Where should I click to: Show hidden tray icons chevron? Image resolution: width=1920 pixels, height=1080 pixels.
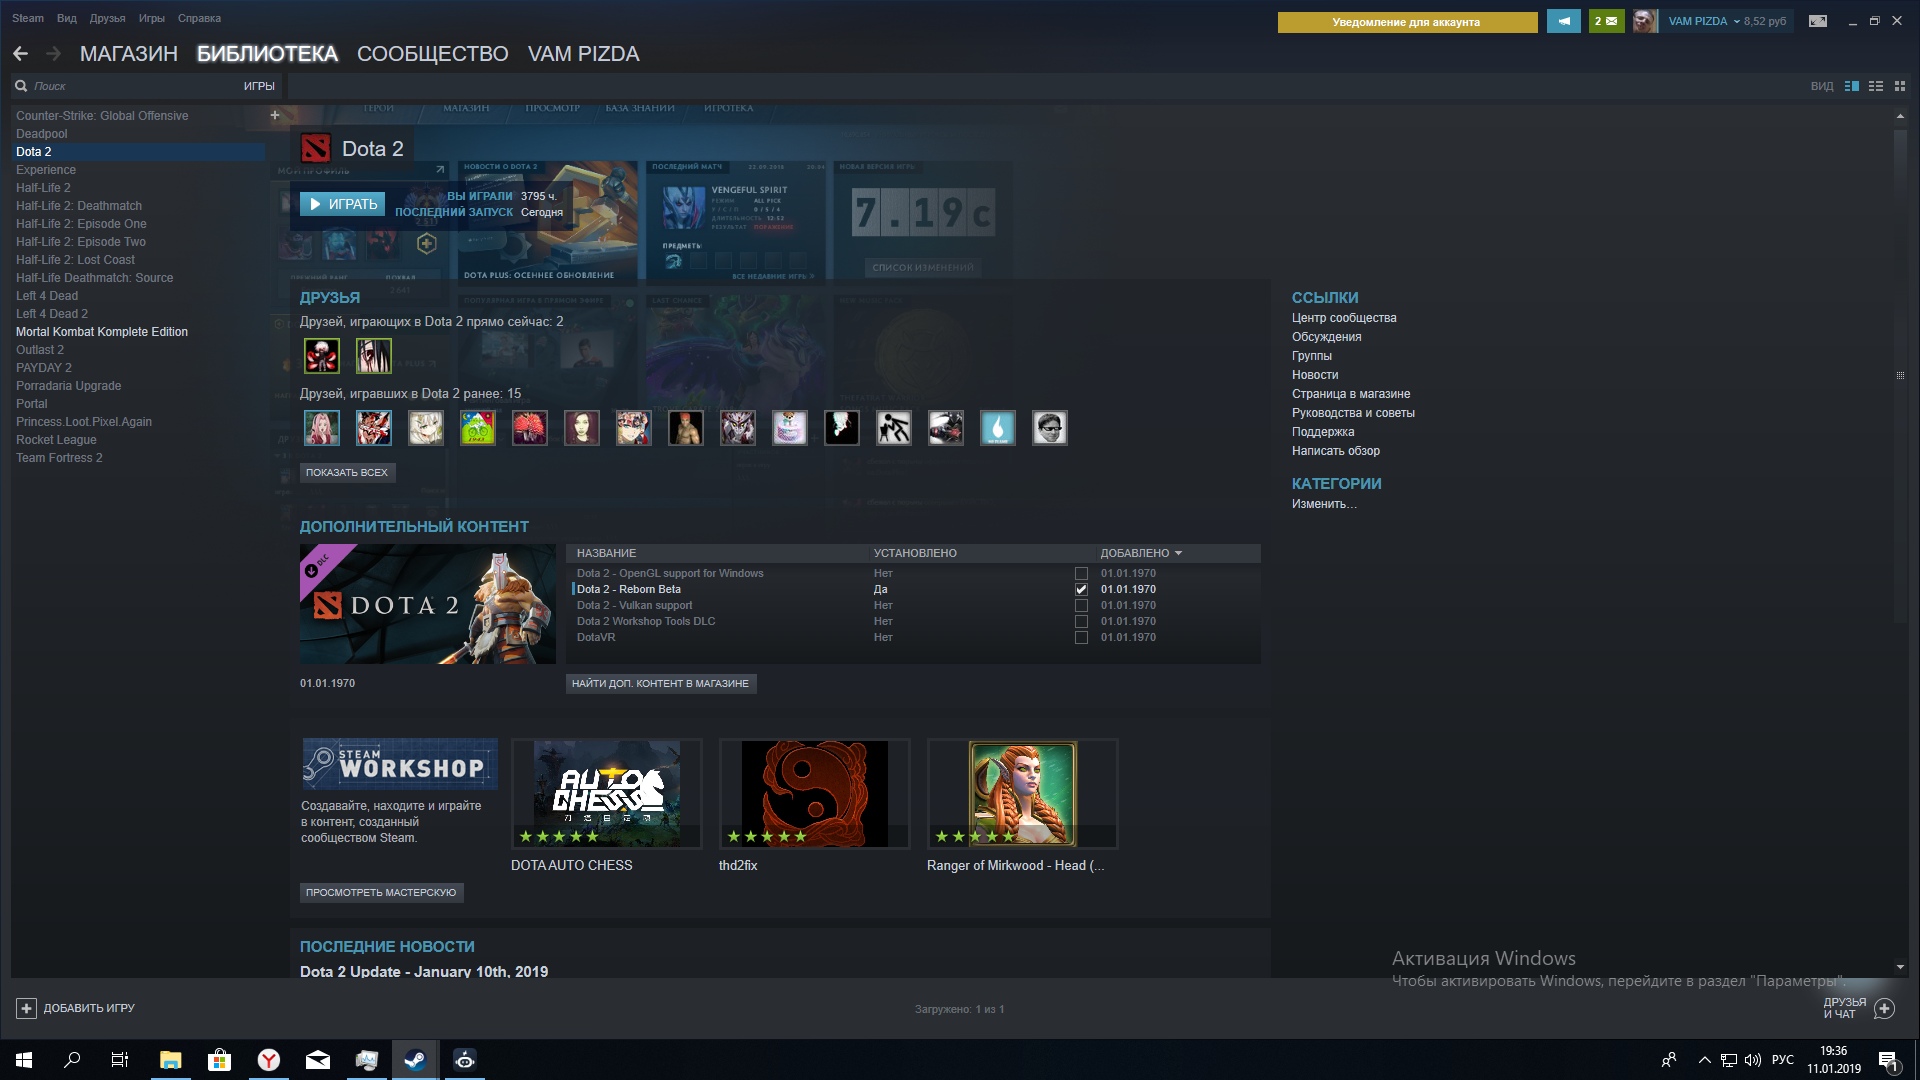coord(1704,1060)
